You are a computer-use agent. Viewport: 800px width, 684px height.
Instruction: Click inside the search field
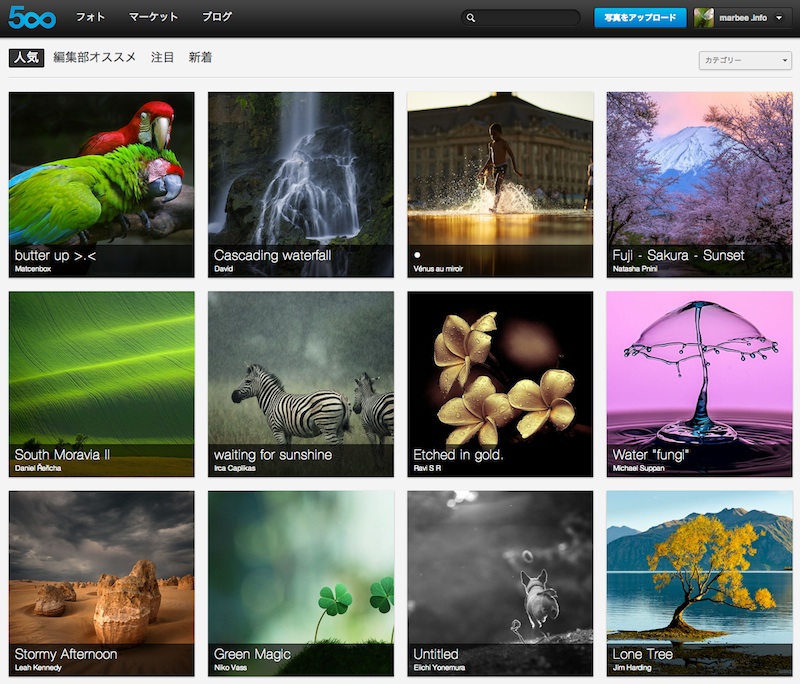[x=525, y=18]
